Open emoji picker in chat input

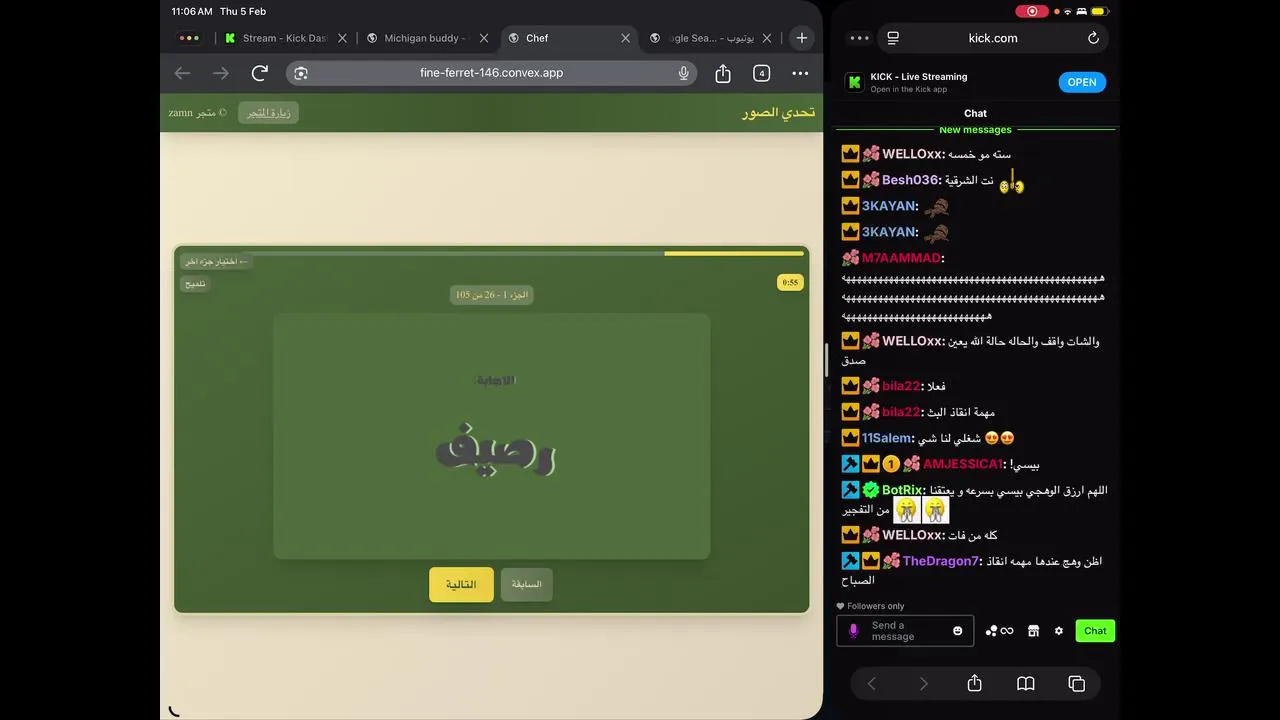pyautogui.click(x=957, y=631)
